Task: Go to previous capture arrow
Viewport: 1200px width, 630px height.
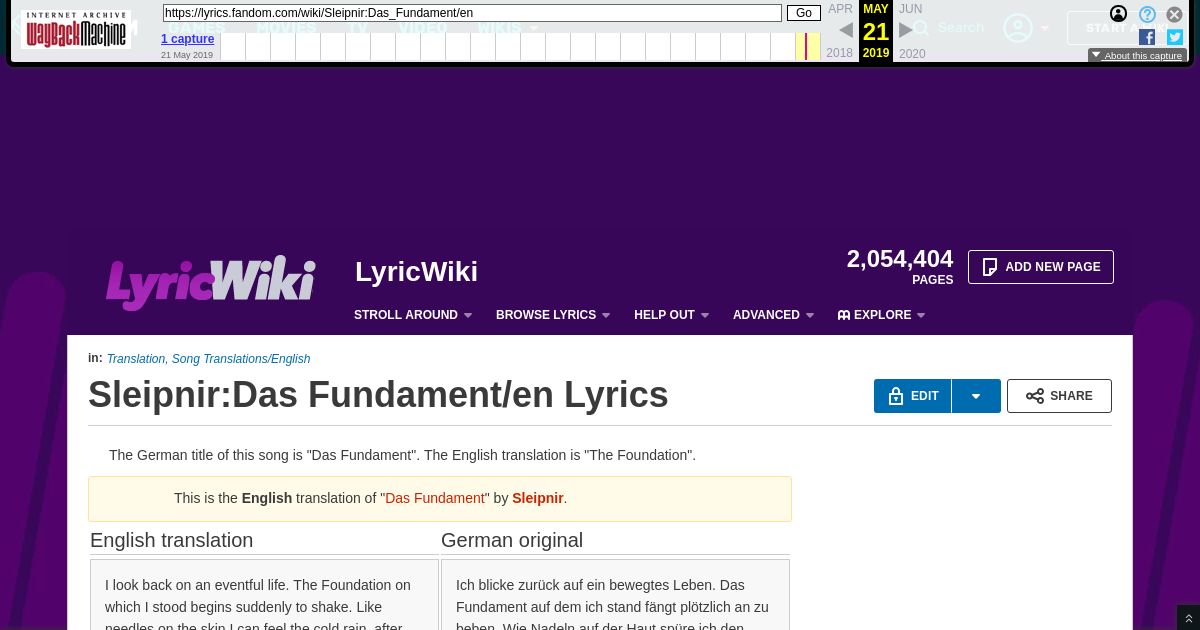Action: (x=845, y=30)
